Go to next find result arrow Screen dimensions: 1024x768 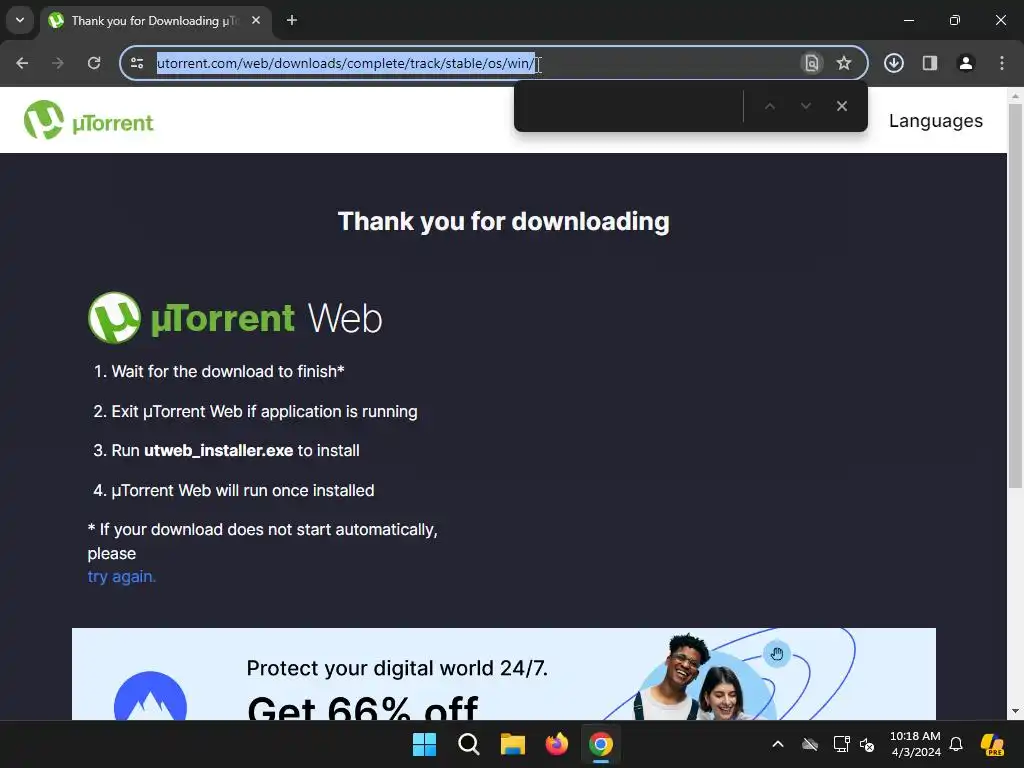[806, 106]
